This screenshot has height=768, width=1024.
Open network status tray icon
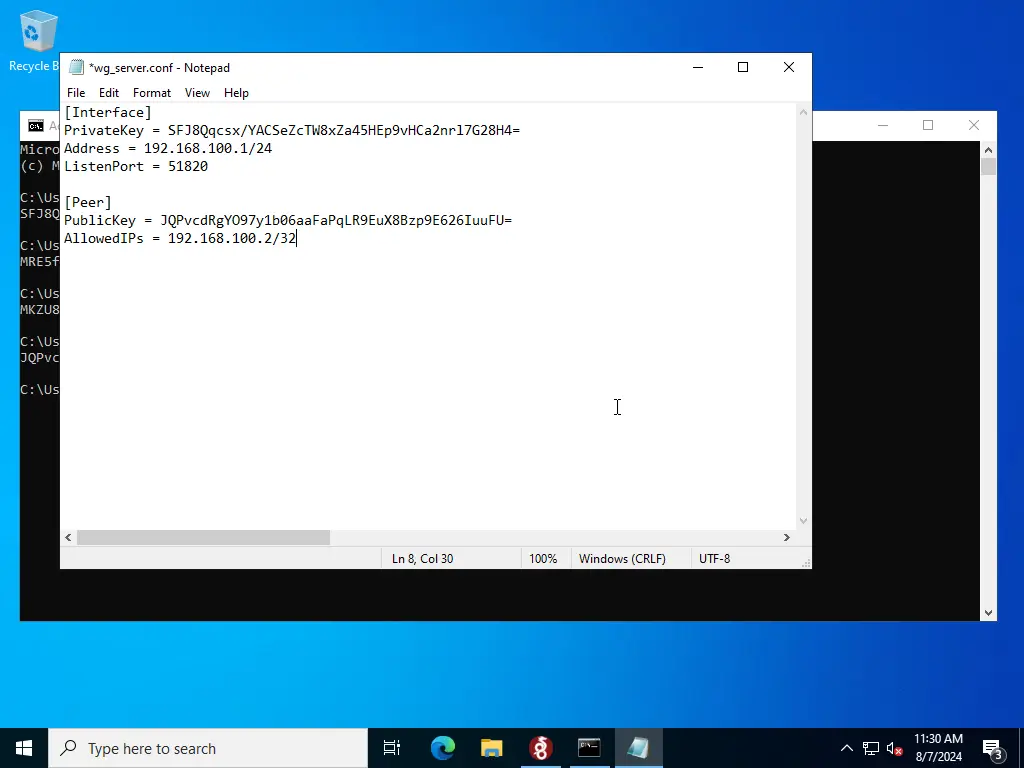(x=871, y=748)
